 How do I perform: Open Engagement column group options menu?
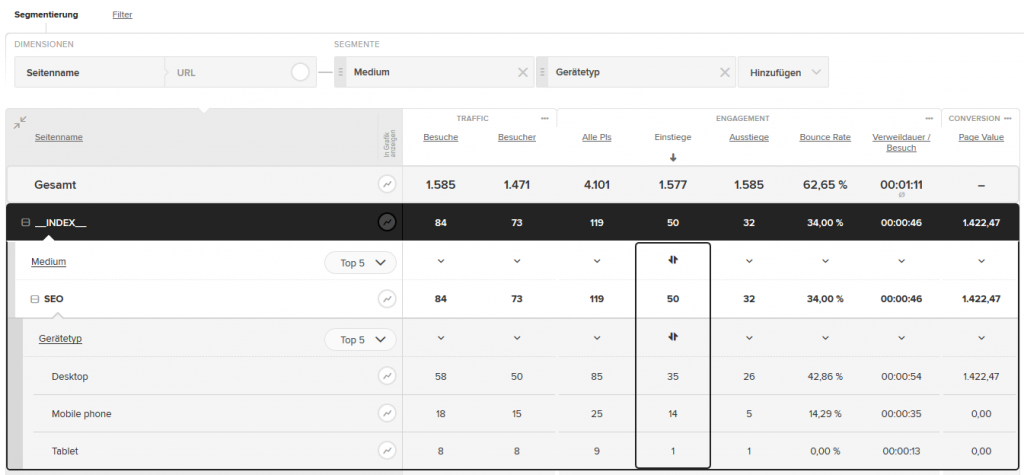(x=929, y=118)
